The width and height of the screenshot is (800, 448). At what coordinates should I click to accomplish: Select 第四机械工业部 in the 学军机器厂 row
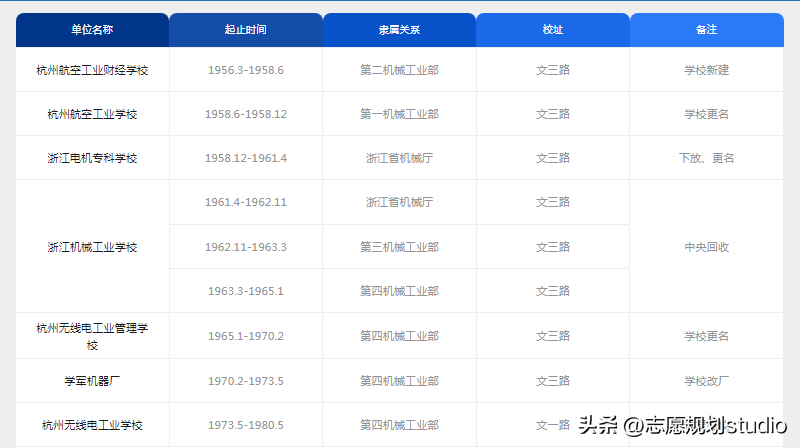click(x=399, y=381)
